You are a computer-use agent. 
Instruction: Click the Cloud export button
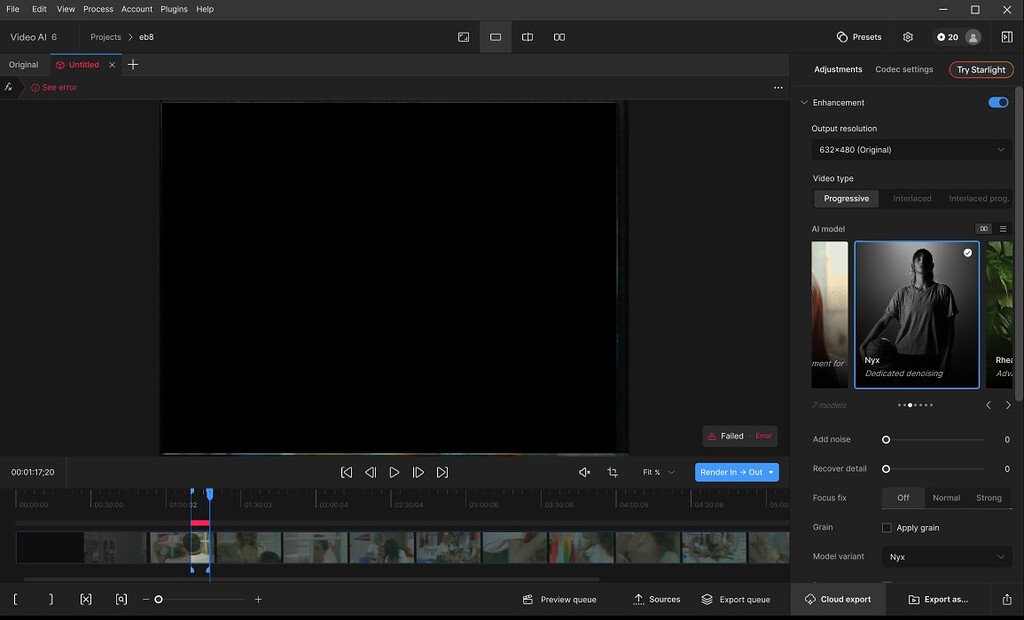pos(837,599)
